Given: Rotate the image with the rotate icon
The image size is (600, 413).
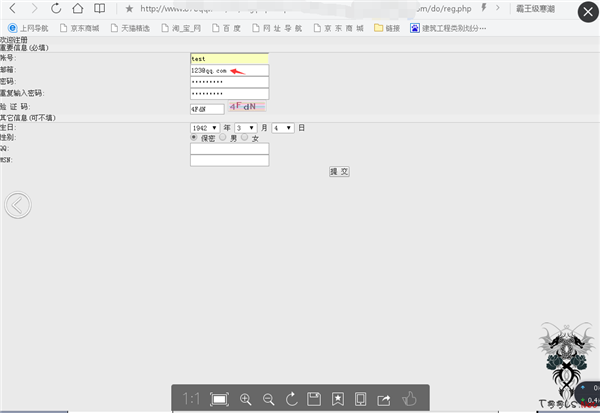Looking at the screenshot, I should (x=291, y=399).
